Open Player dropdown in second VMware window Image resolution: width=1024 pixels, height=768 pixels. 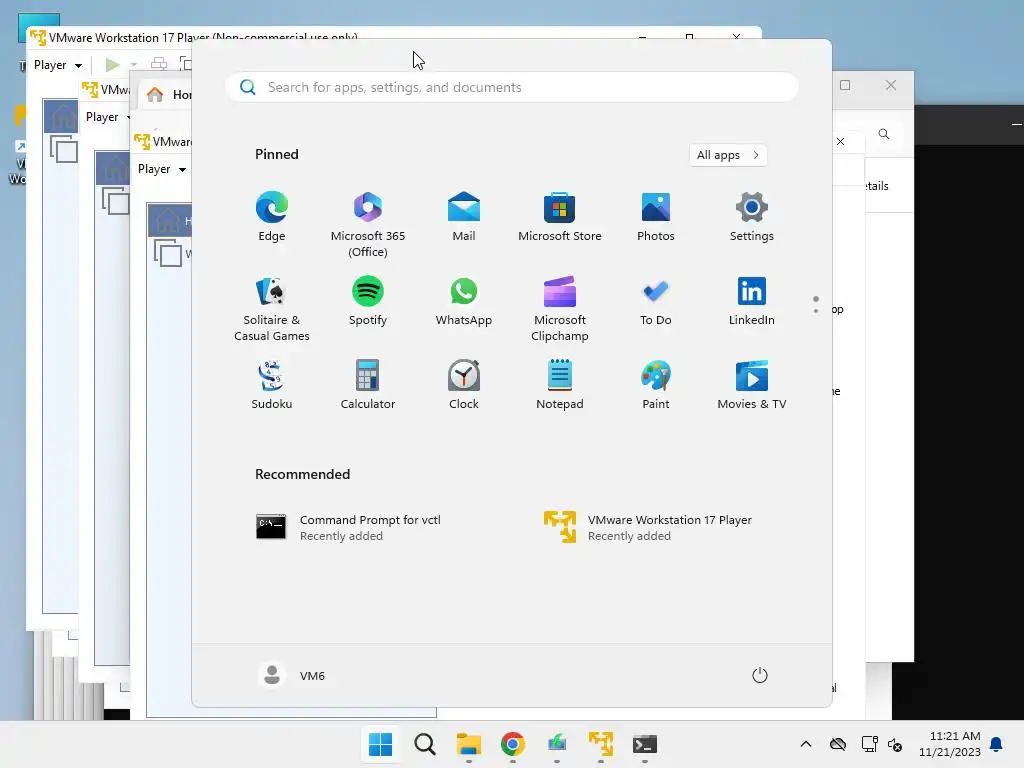click(107, 117)
